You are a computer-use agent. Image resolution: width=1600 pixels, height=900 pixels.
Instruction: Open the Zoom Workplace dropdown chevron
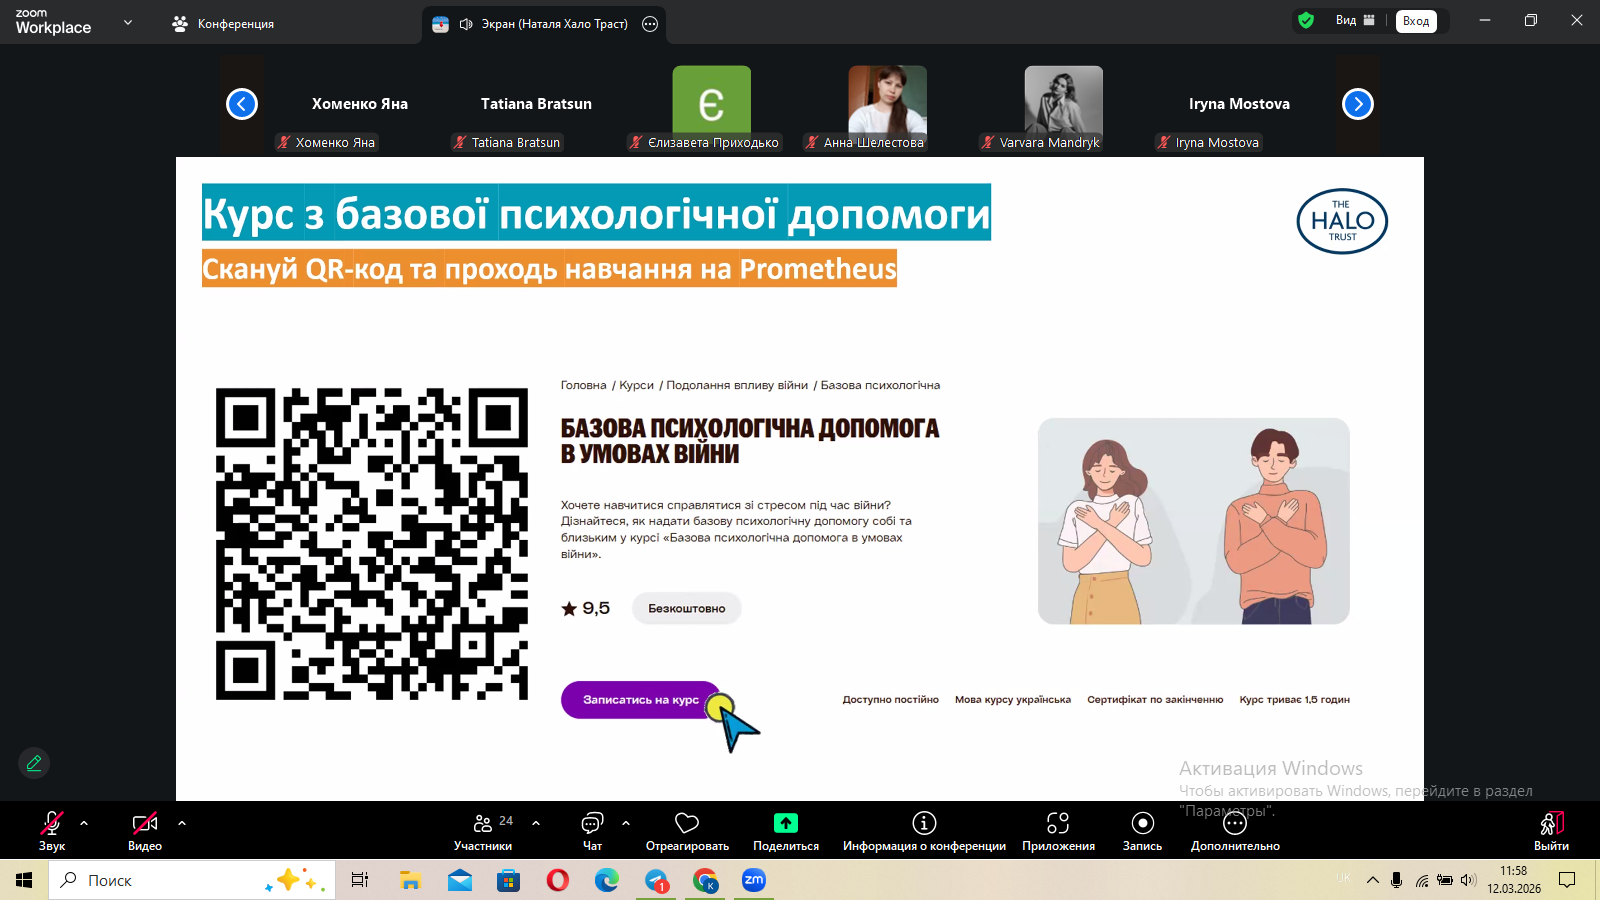tap(128, 22)
